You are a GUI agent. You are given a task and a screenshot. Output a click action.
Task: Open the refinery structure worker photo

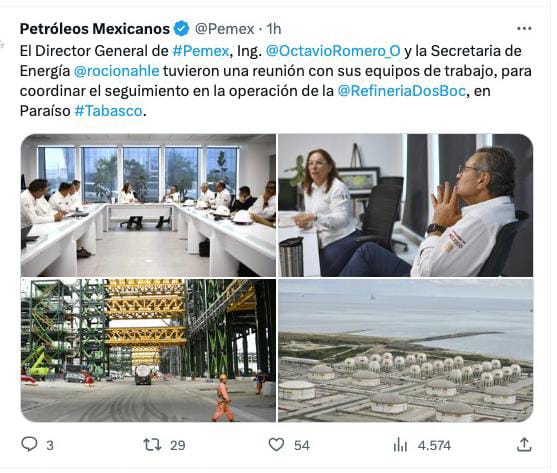(x=148, y=350)
